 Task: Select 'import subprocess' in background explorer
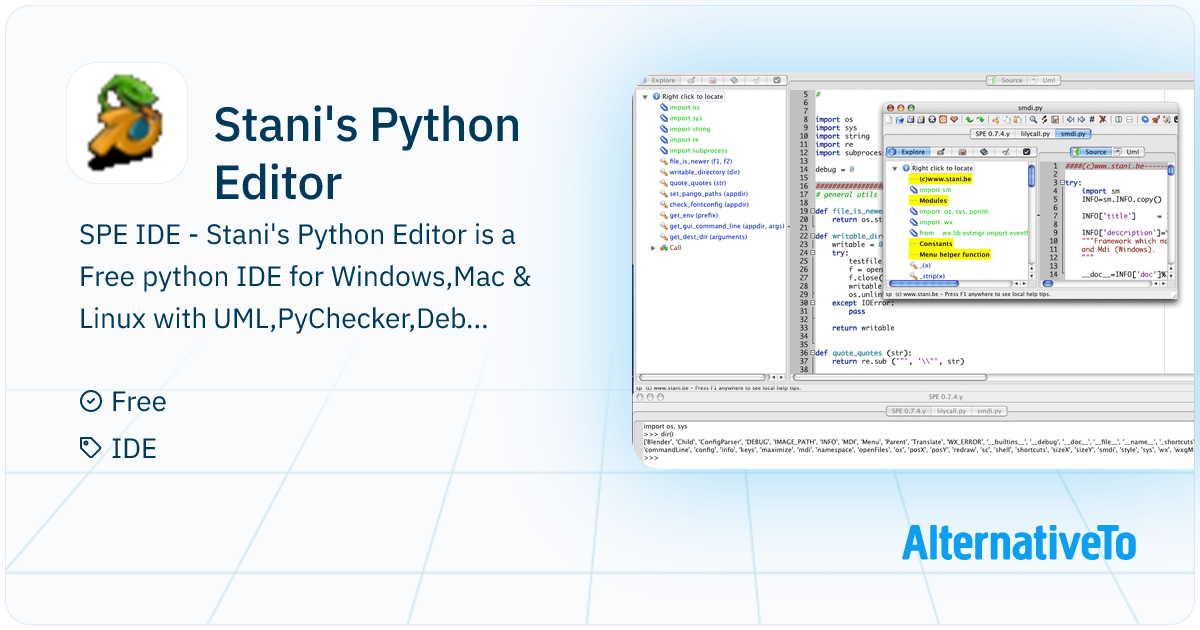[698, 150]
